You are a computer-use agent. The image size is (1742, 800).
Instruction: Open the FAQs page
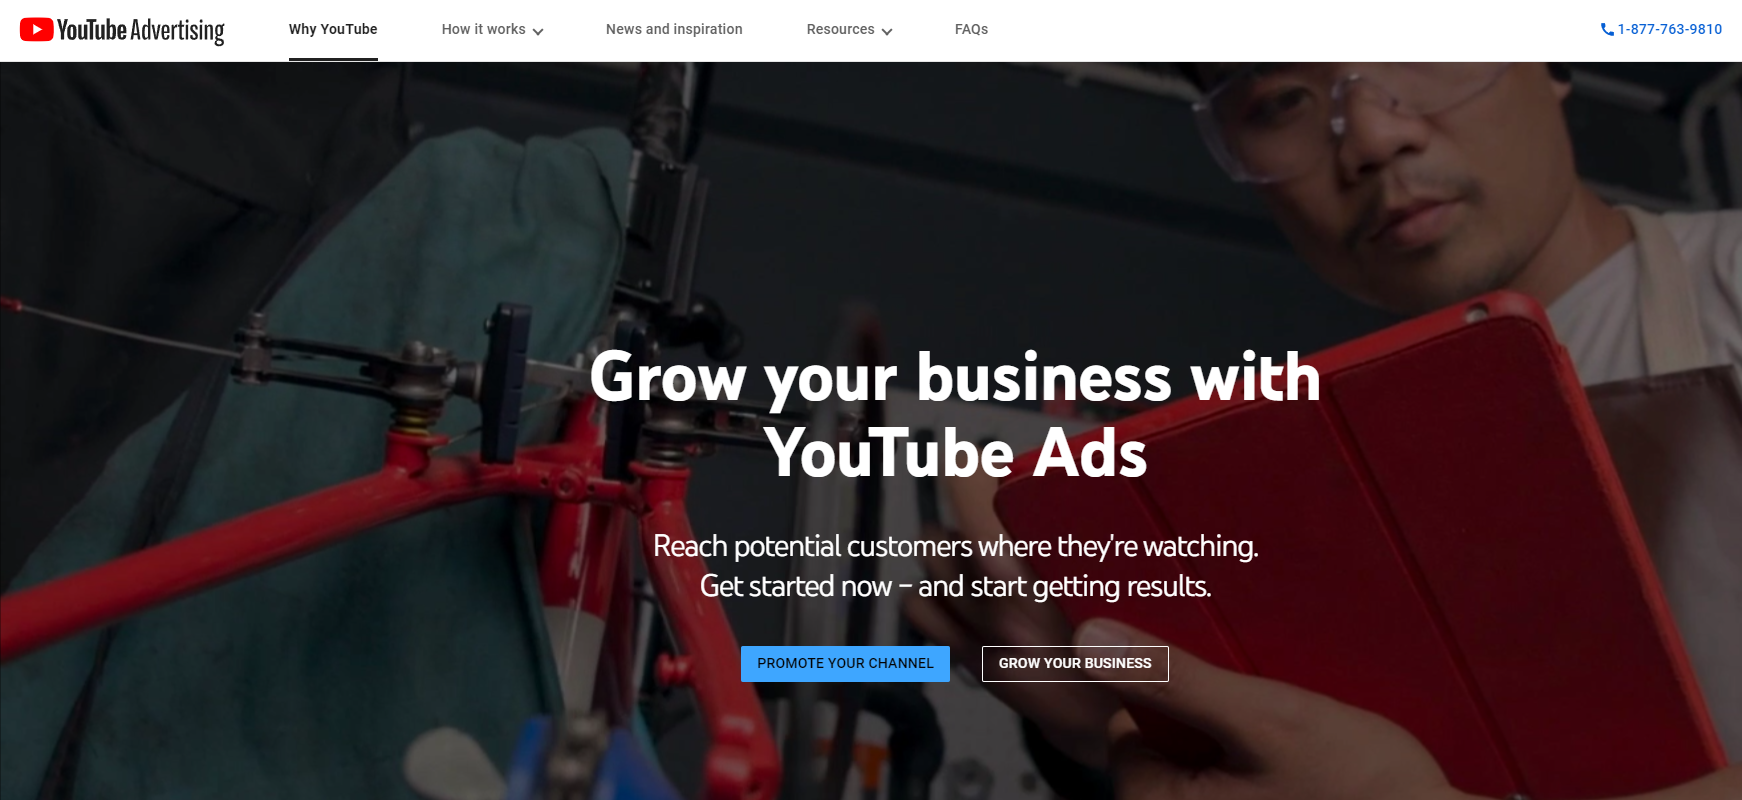click(971, 30)
